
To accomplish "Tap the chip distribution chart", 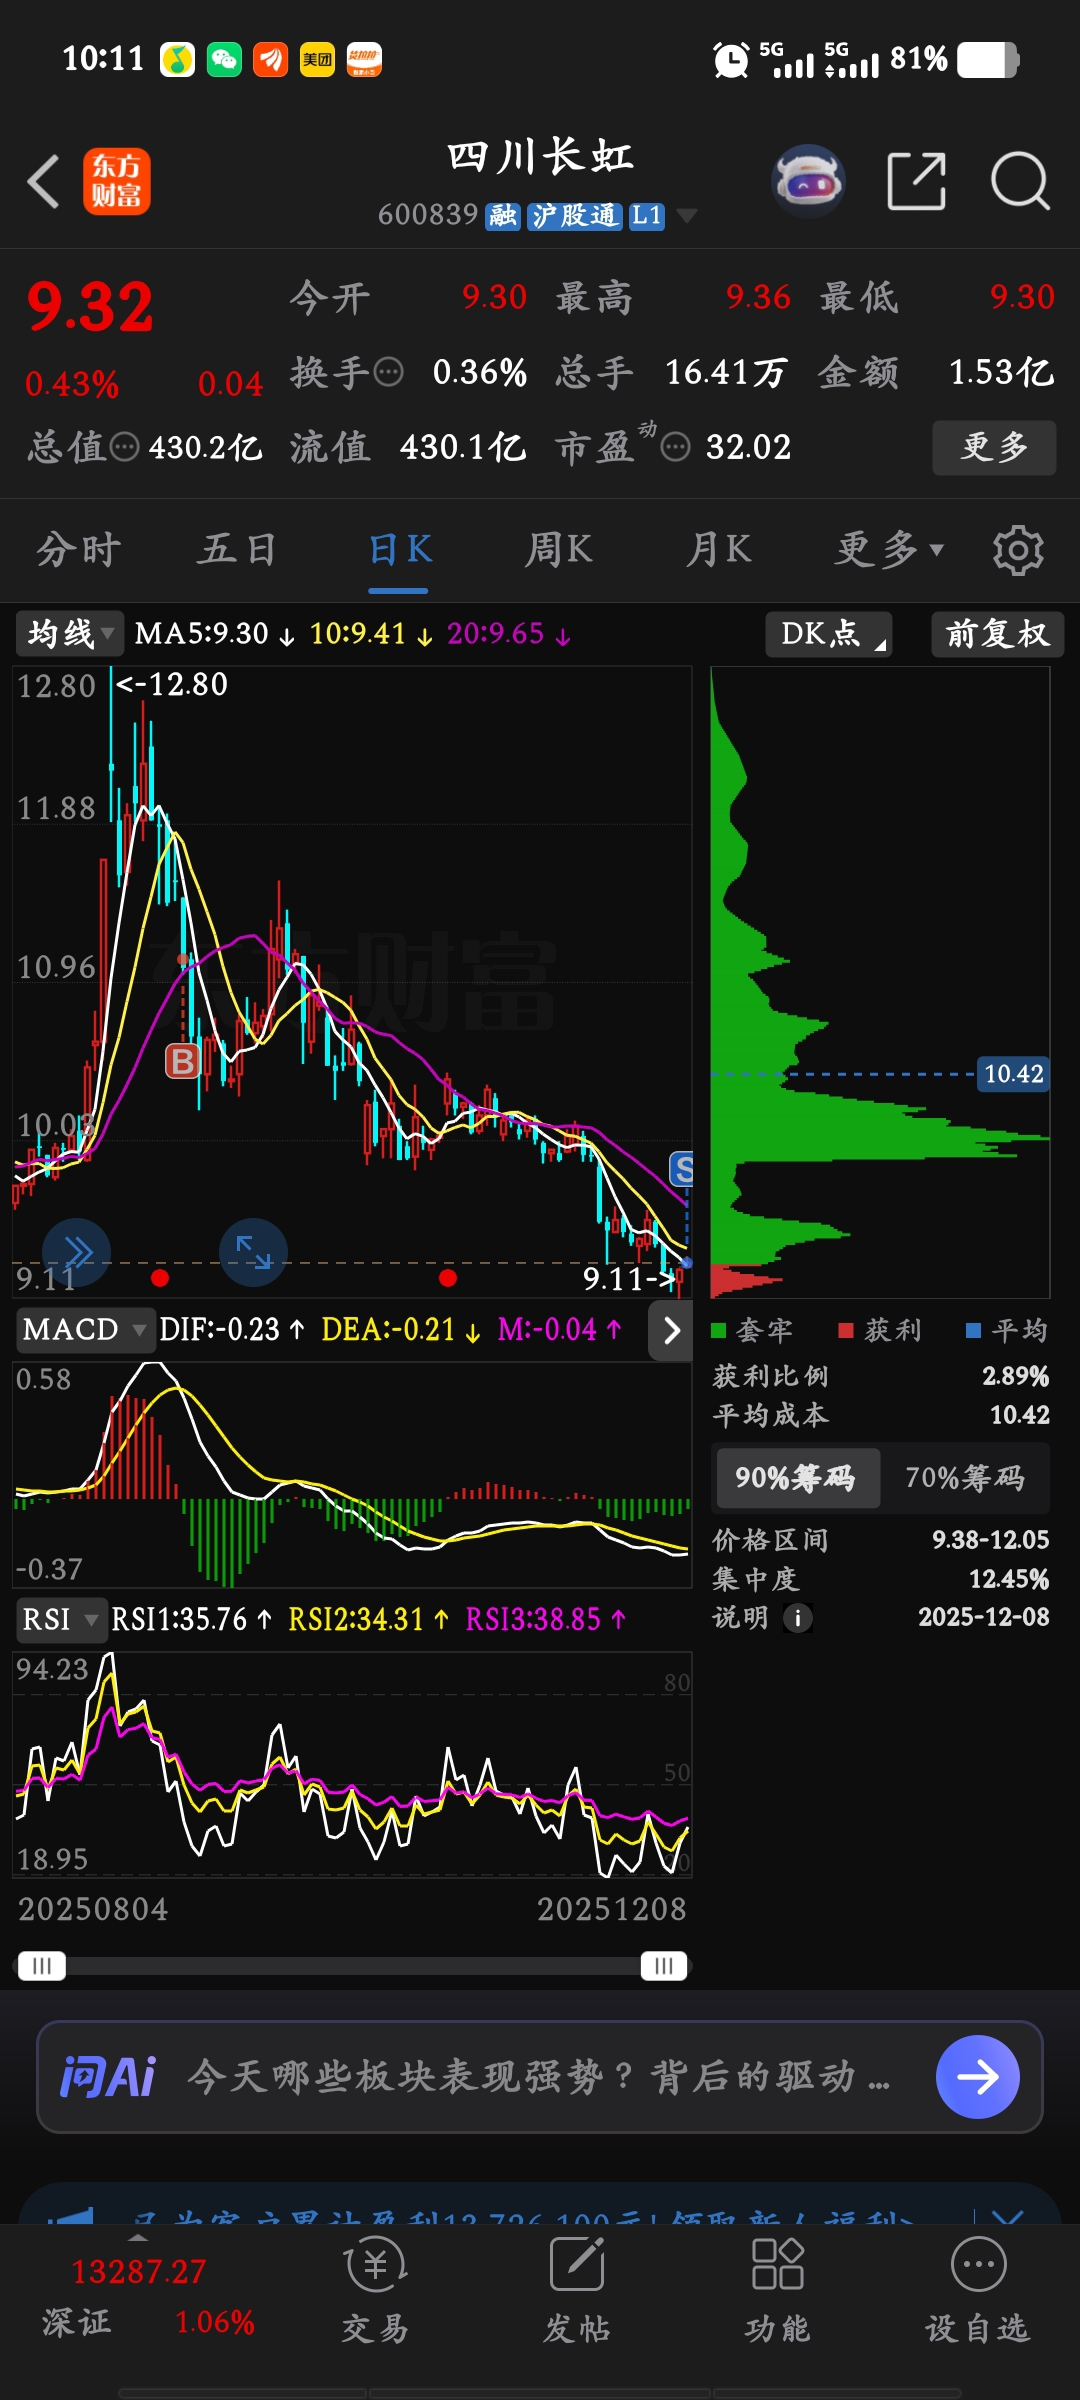I will (880, 982).
